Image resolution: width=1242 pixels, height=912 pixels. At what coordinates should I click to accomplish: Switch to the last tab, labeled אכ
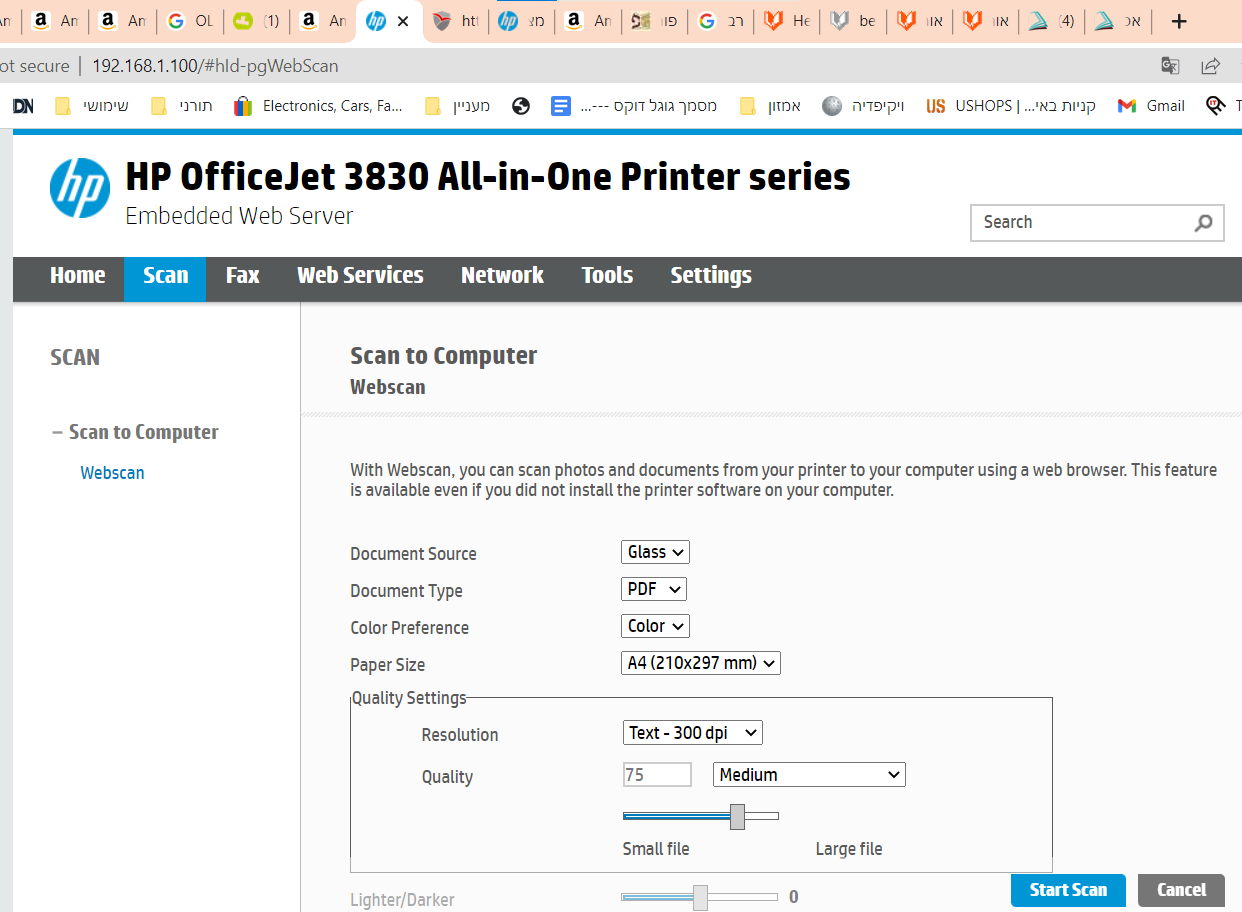coord(1117,21)
